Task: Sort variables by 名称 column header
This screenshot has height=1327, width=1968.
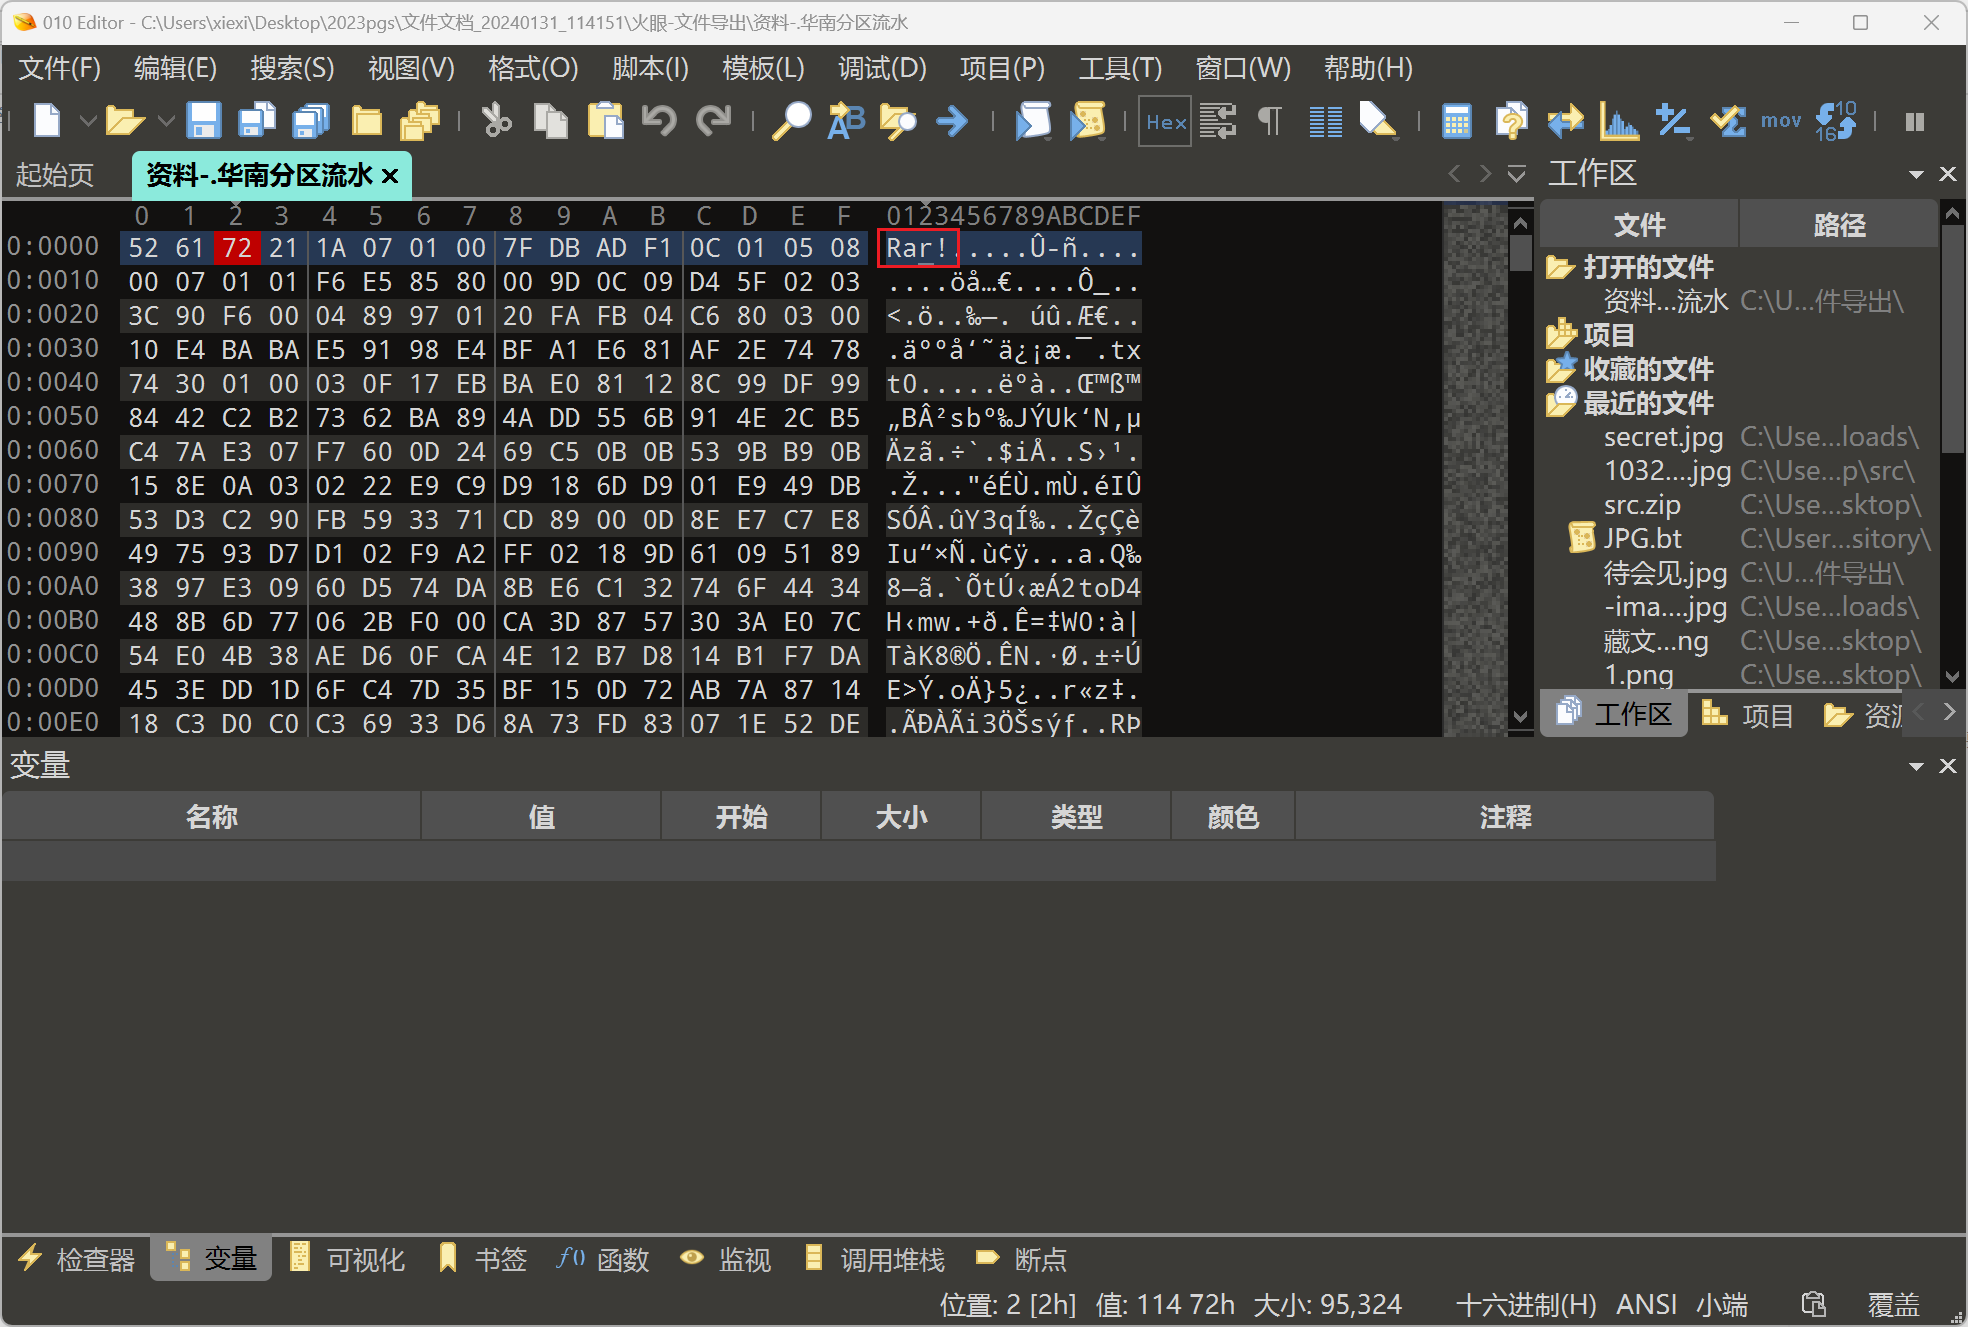Action: click(x=212, y=817)
